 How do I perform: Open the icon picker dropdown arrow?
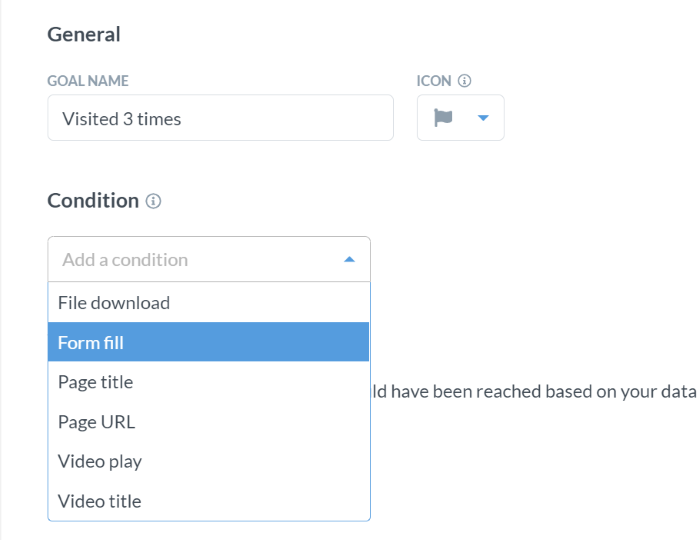[x=483, y=118]
